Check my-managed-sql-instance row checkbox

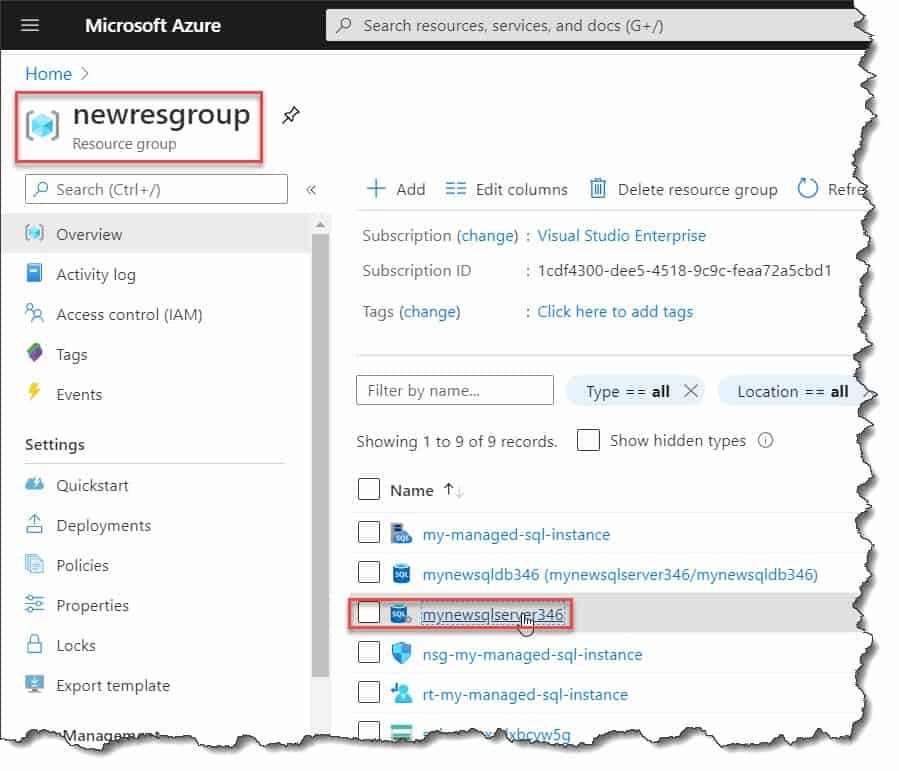click(369, 532)
